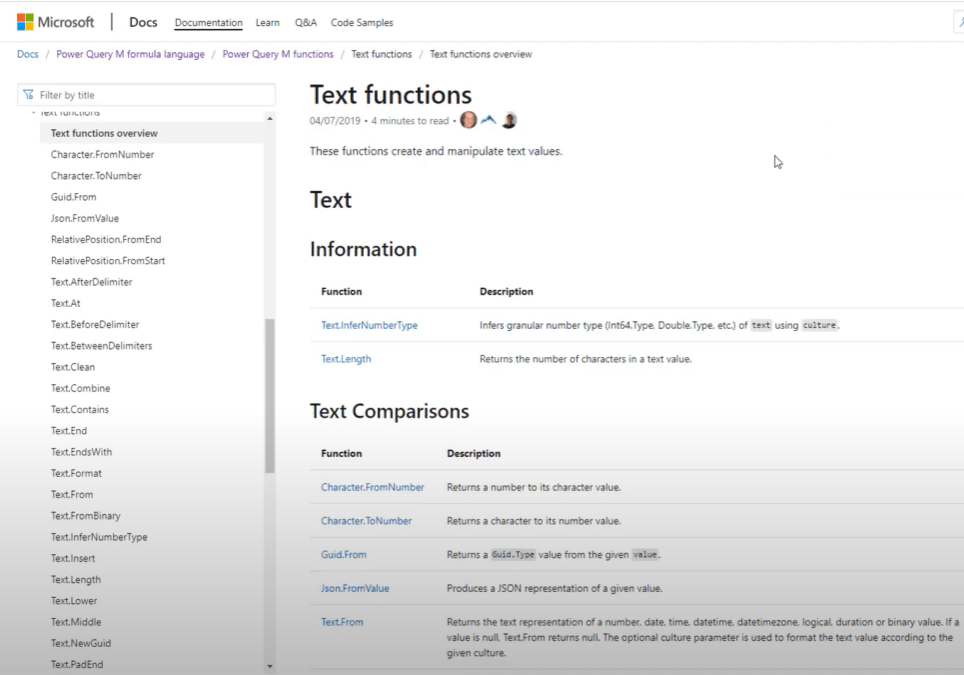
Task: Click the Information section heading
Action: 363,249
